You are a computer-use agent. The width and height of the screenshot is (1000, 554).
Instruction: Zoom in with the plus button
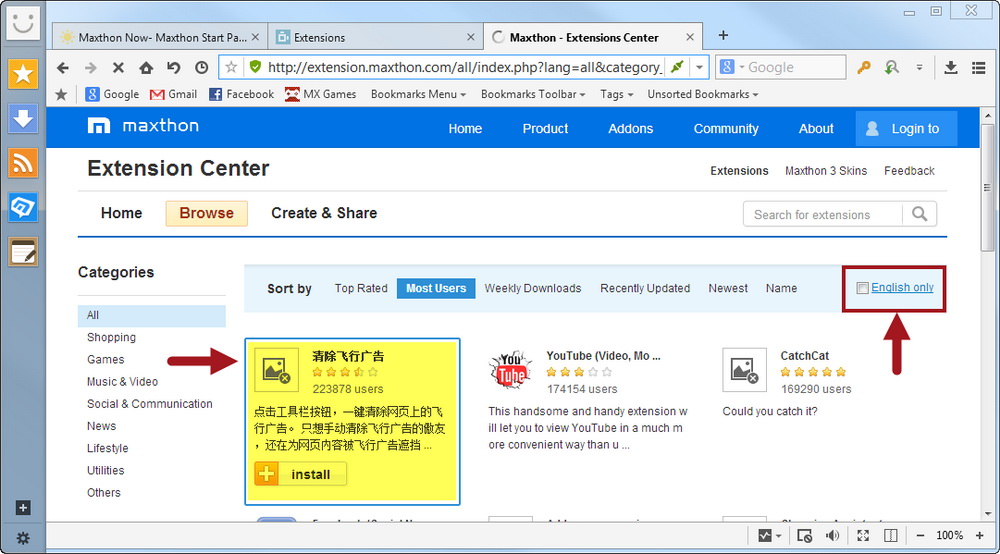980,536
